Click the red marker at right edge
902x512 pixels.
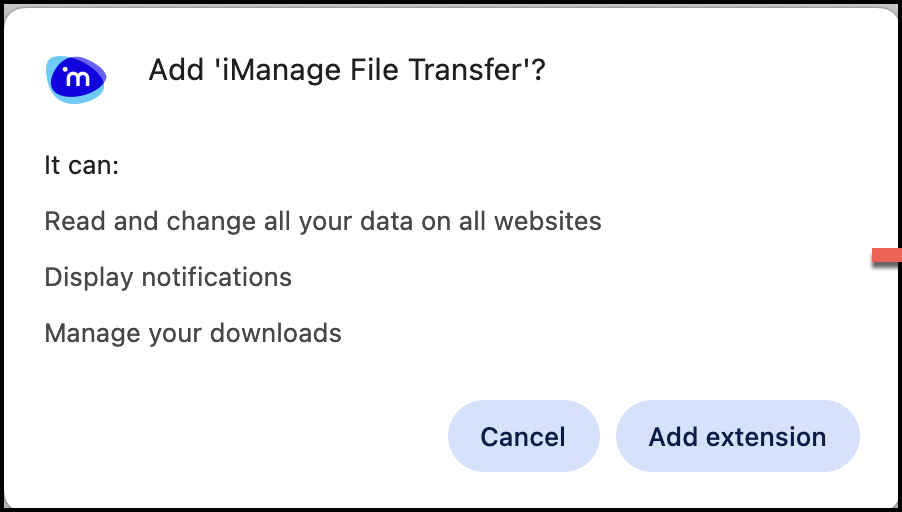pos(887,258)
